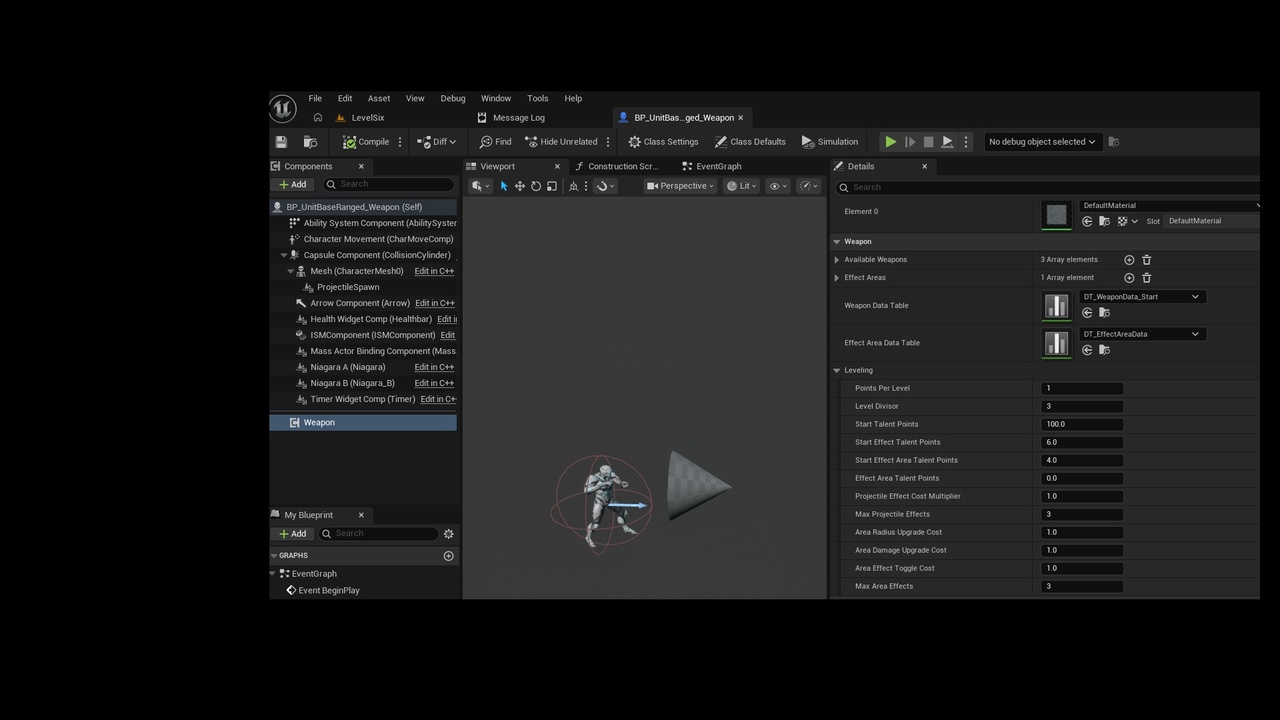Open the Asset menu
The height and width of the screenshot is (720, 1280).
tap(379, 98)
